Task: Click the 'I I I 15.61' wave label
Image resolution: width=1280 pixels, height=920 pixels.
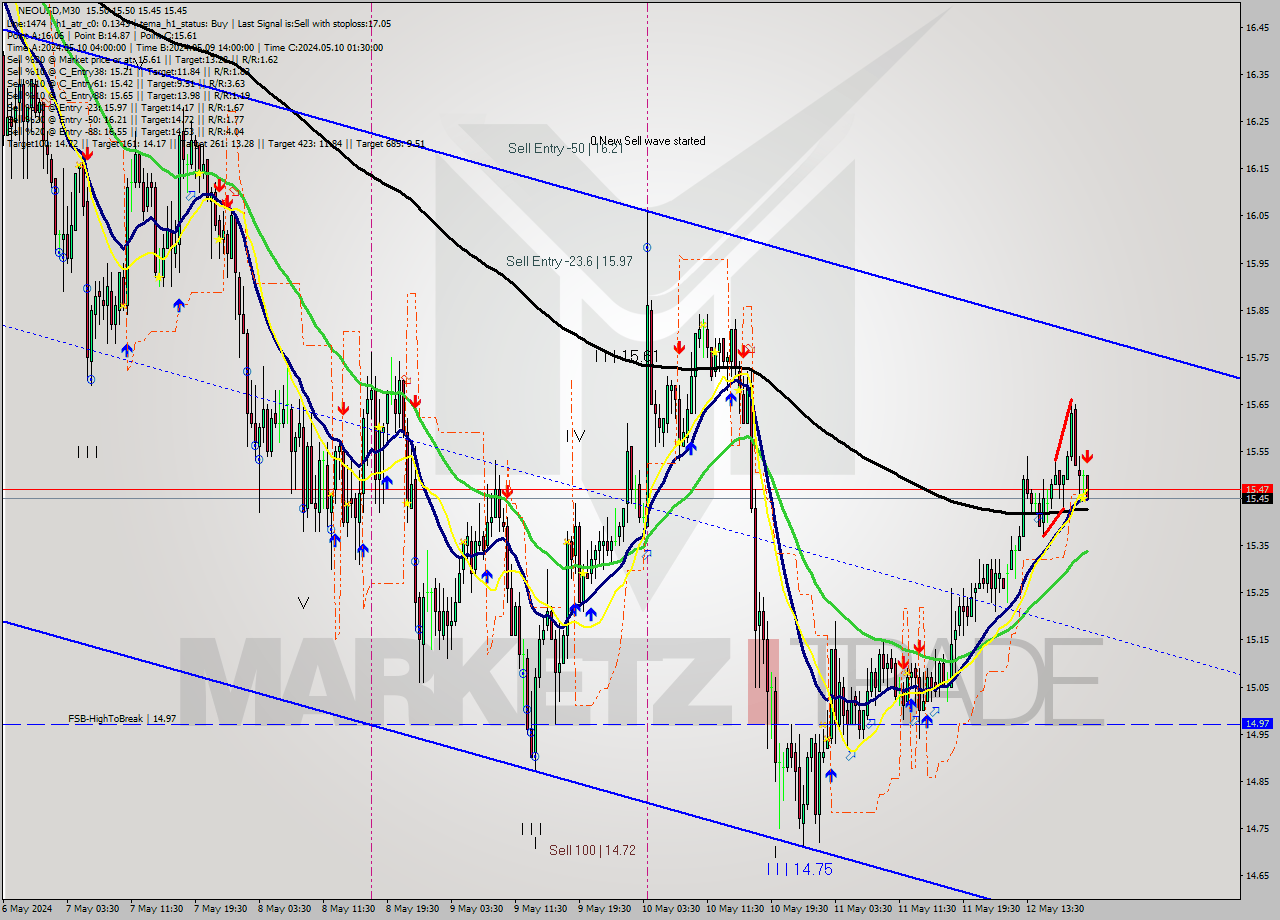Action: point(625,356)
